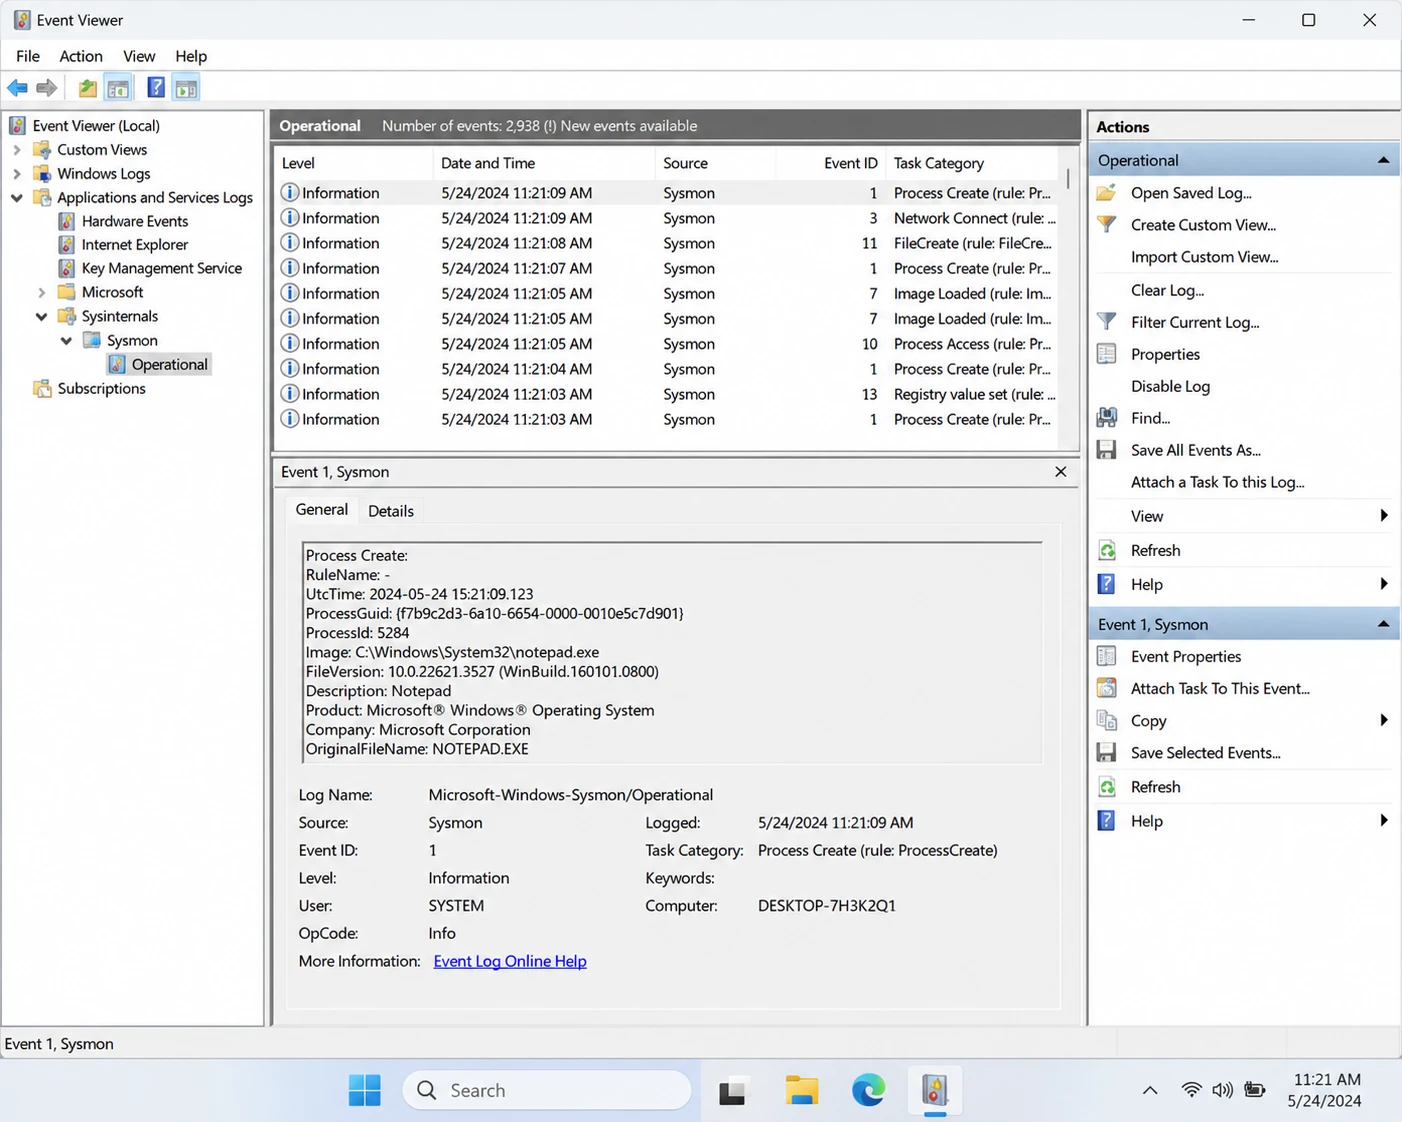Click the Back arrow toolbar icon
This screenshot has height=1122, width=1402.
coord(17,88)
